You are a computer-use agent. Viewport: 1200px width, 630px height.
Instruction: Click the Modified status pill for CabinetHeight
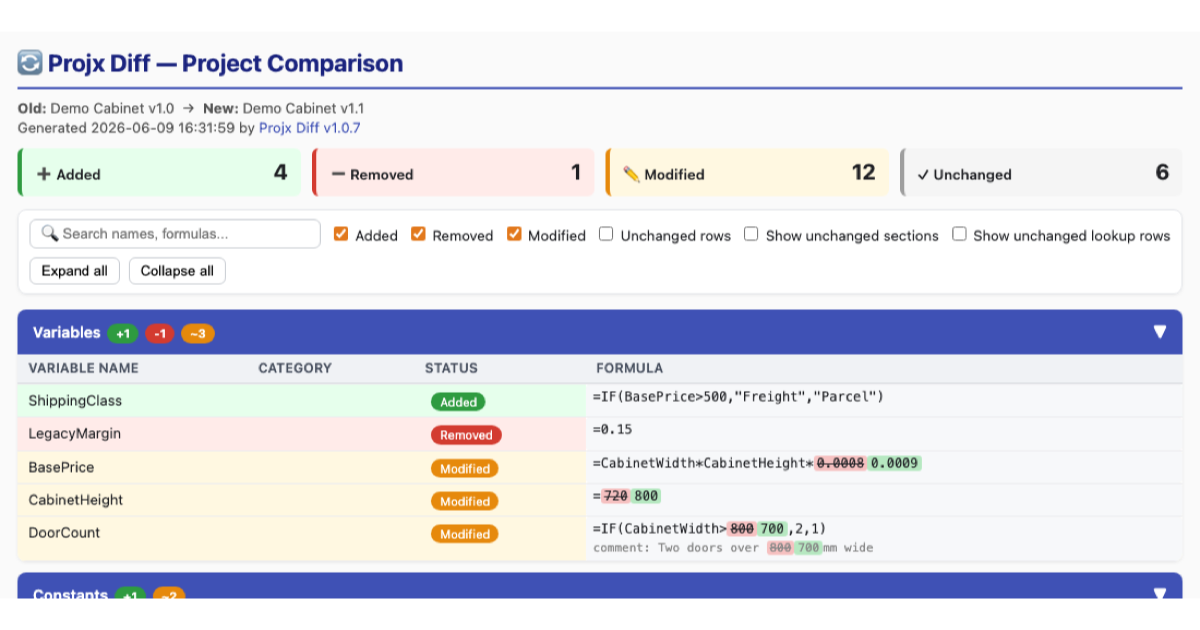coord(465,501)
